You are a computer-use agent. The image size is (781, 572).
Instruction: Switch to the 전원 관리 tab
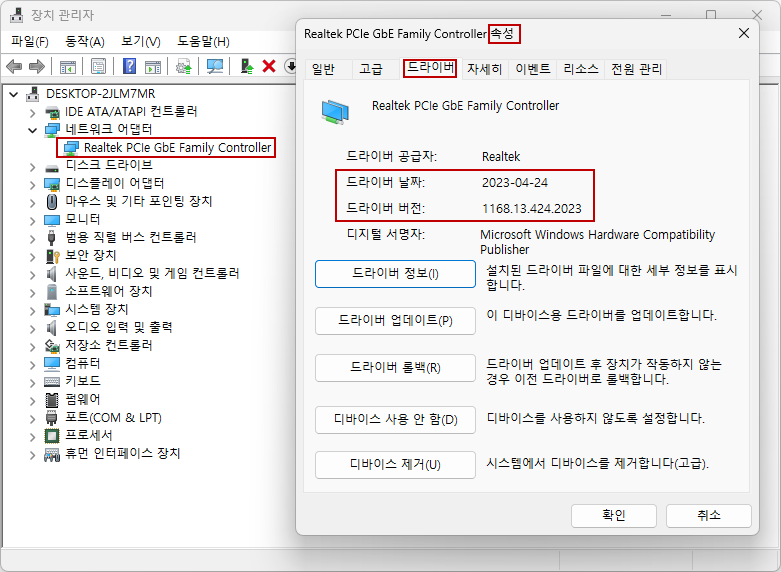pyautogui.click(x=637, y=69)
